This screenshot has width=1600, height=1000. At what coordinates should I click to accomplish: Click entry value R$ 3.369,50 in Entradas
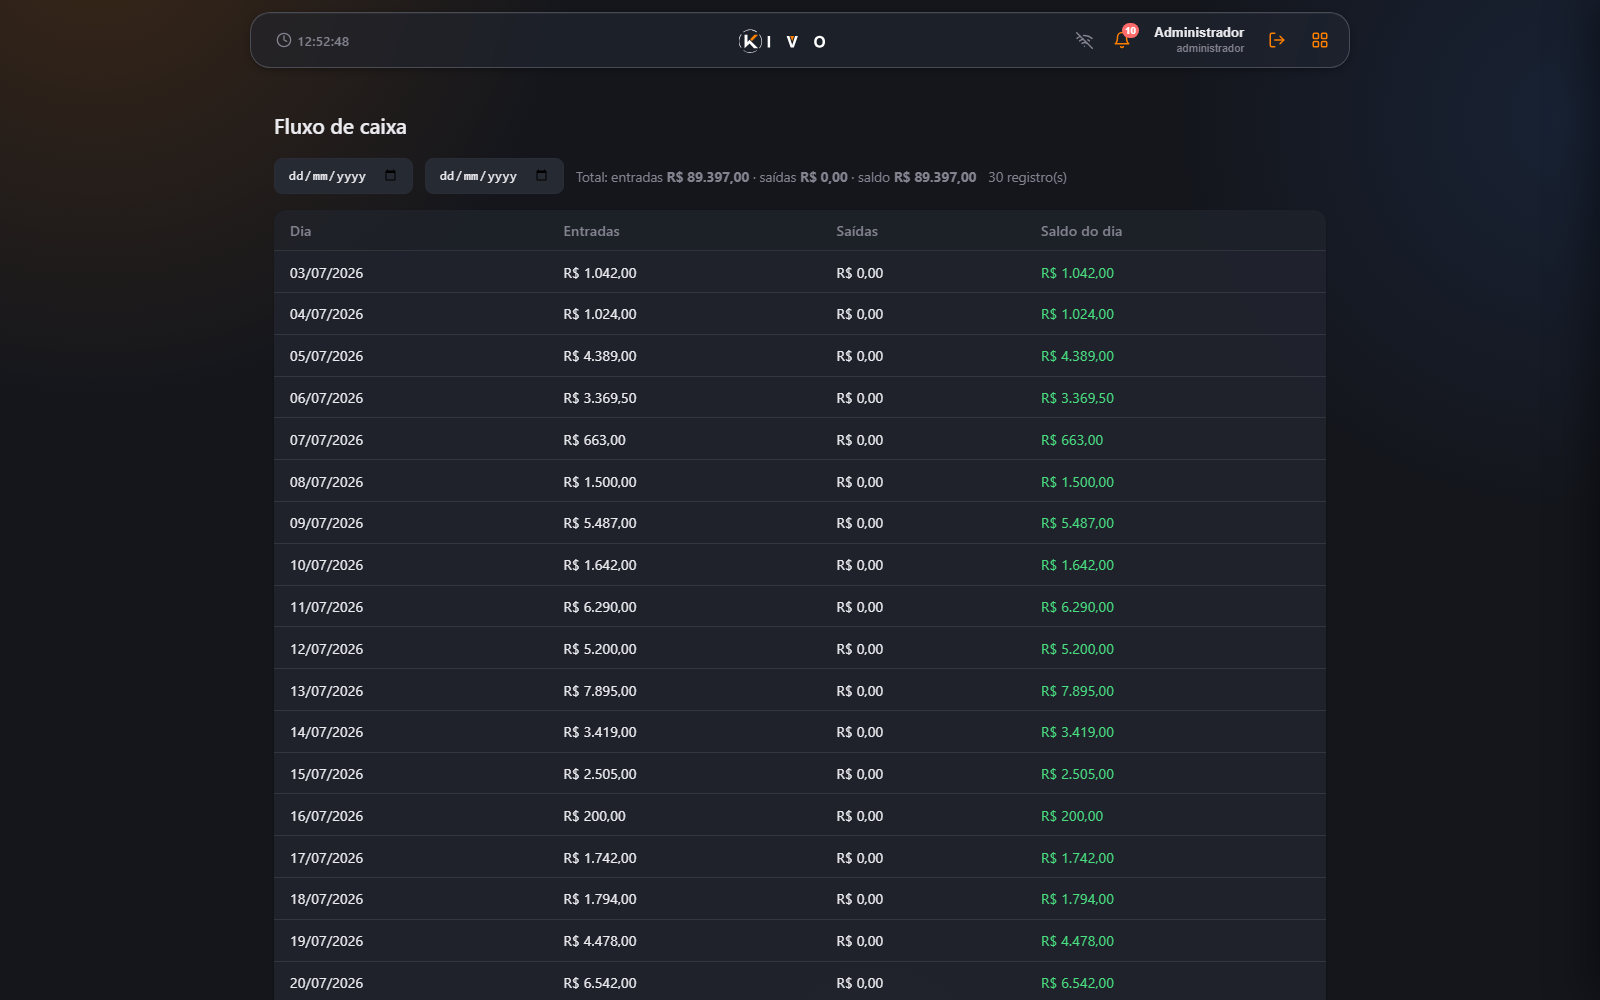pos(599,398)
